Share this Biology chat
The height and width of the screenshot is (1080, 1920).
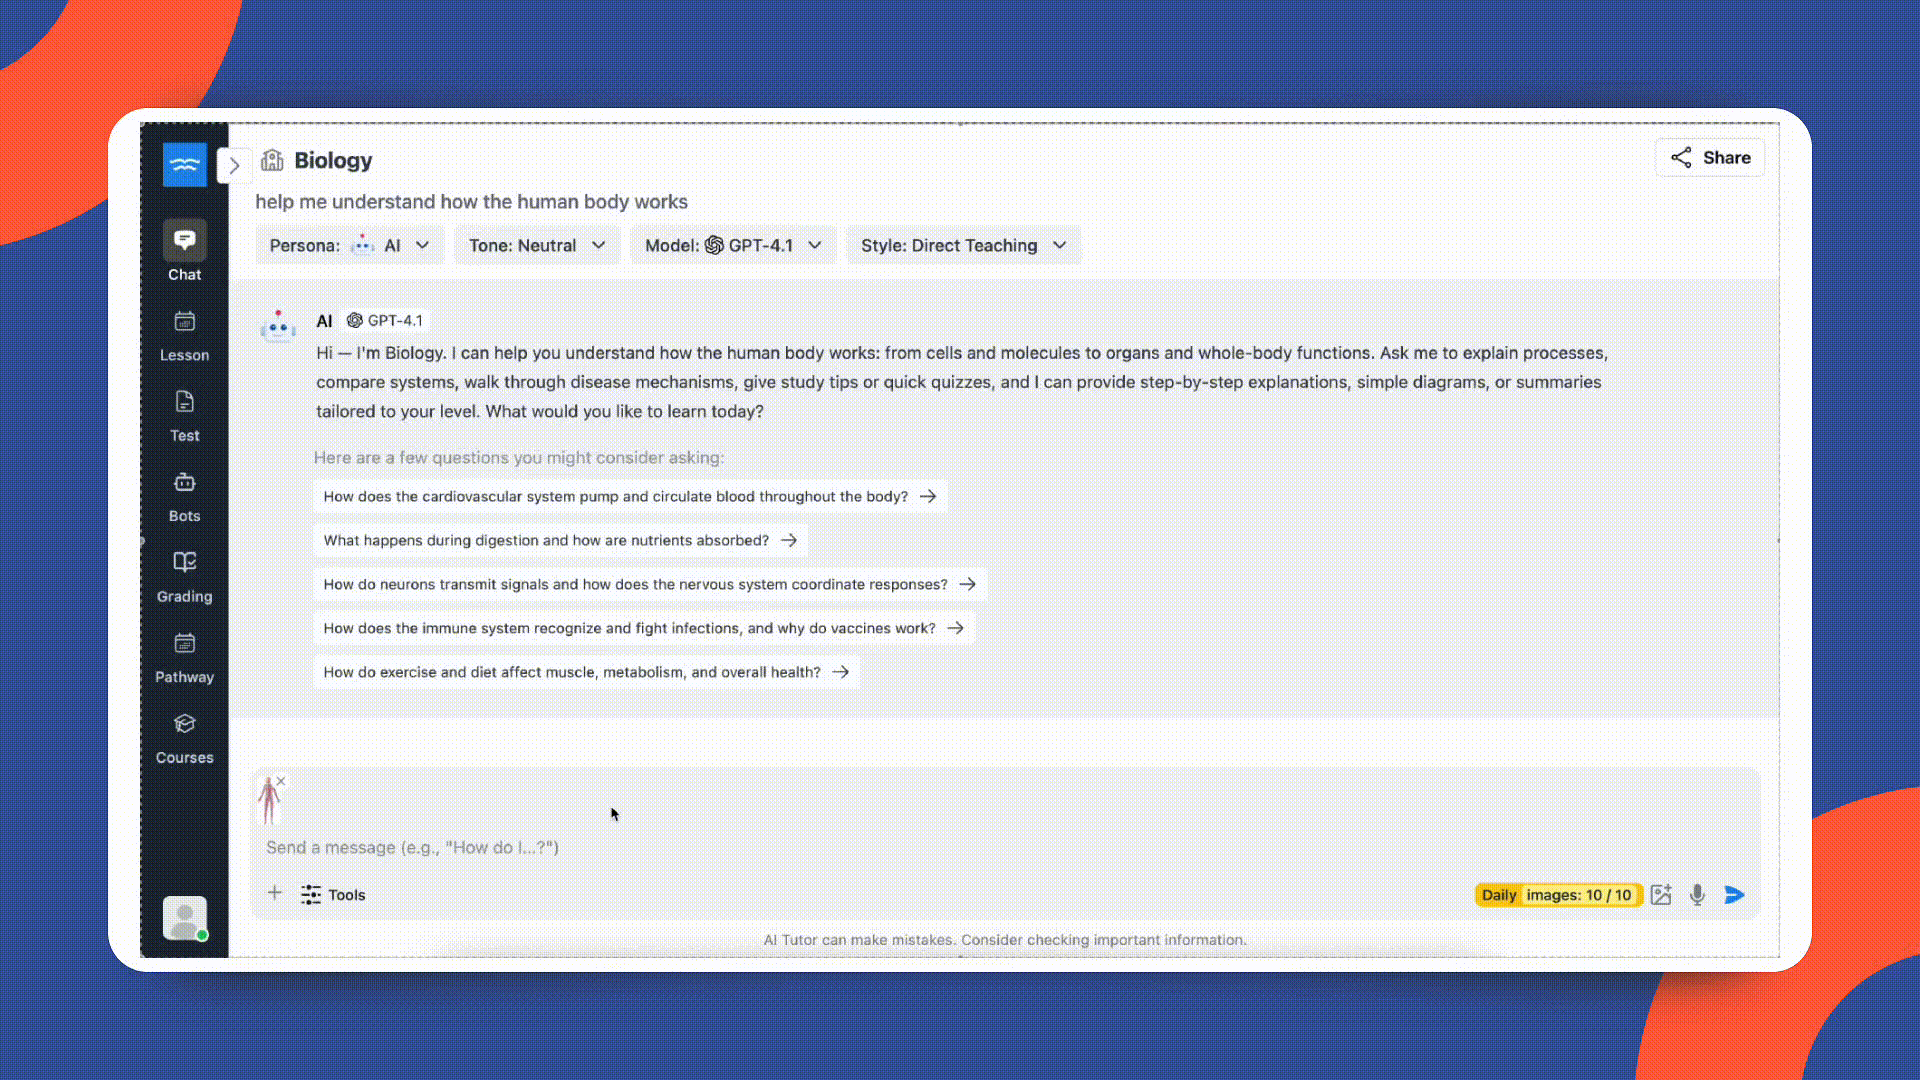coord(1710,158)
